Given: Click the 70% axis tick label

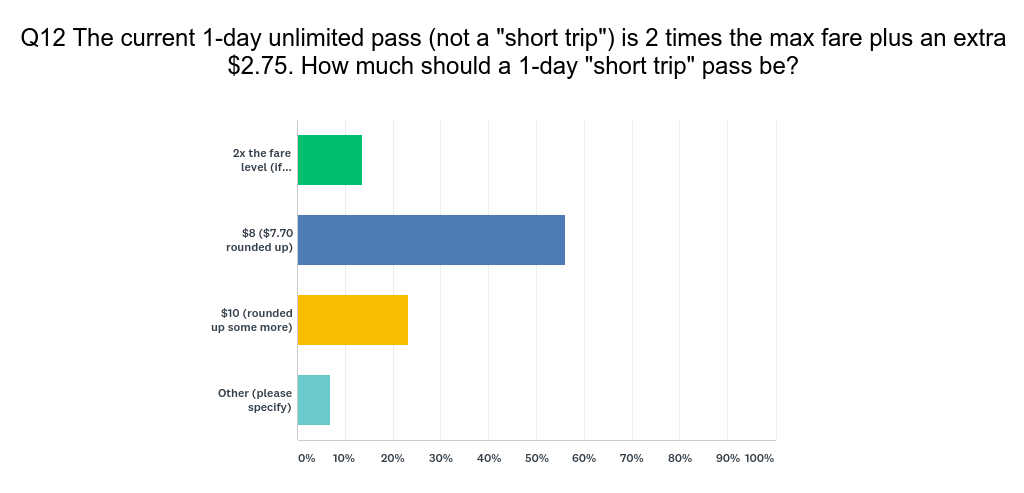Looking at the screenshot, I should click(632, 458).
